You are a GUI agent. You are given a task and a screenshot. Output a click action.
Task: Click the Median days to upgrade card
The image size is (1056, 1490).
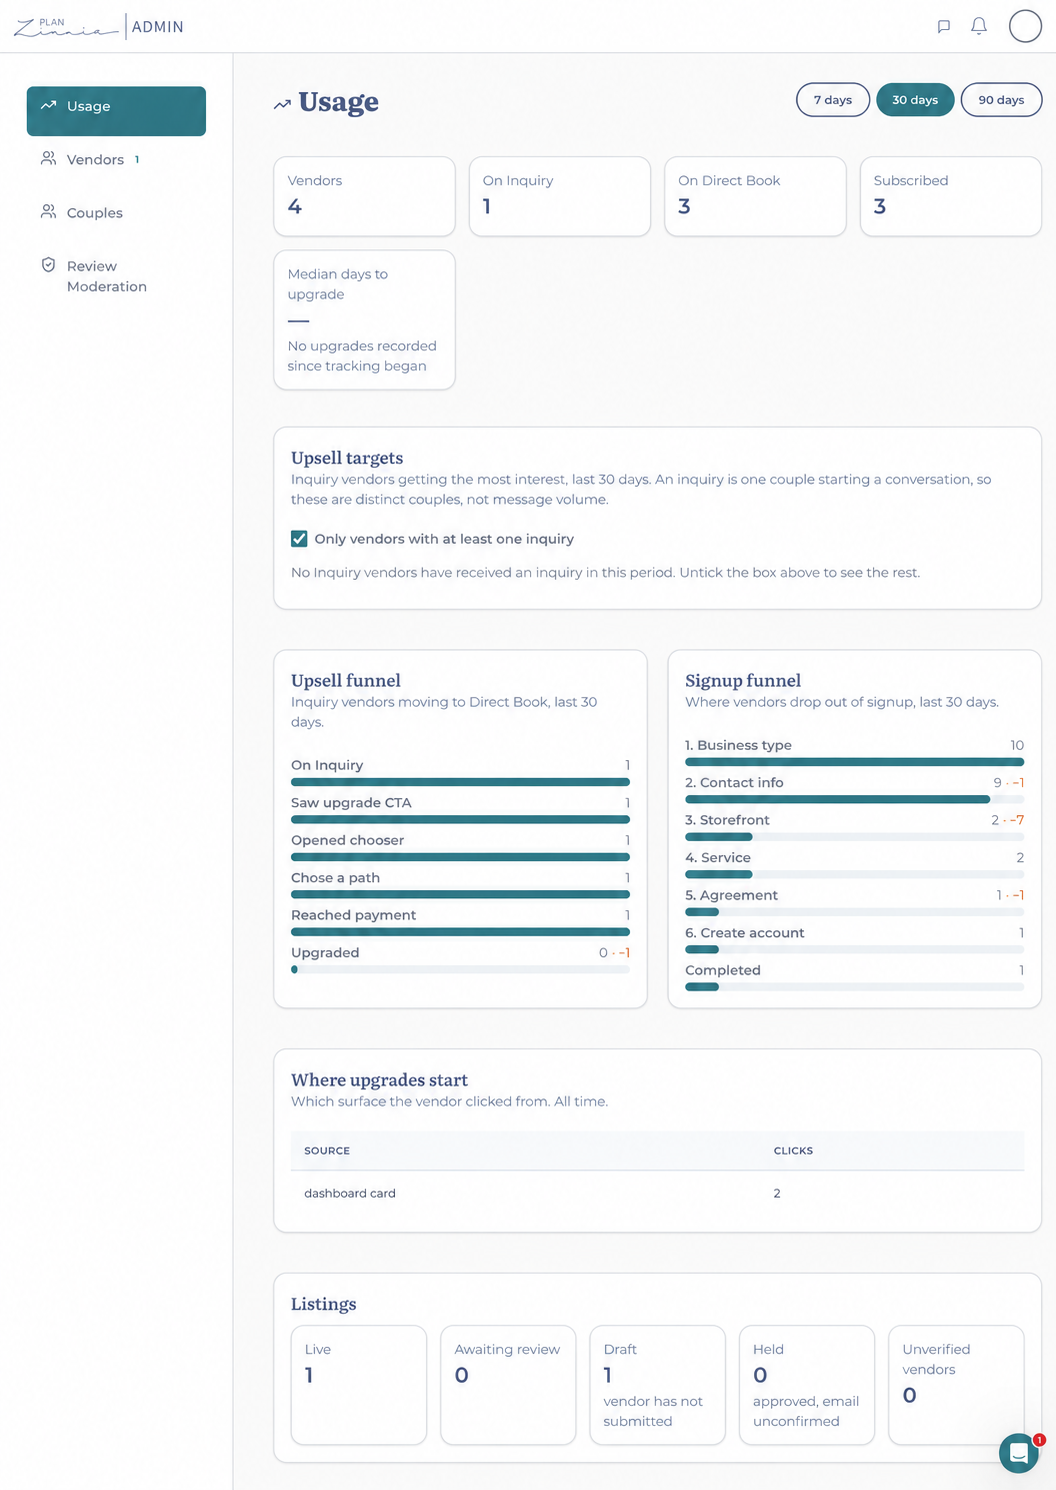coord(364,319)
